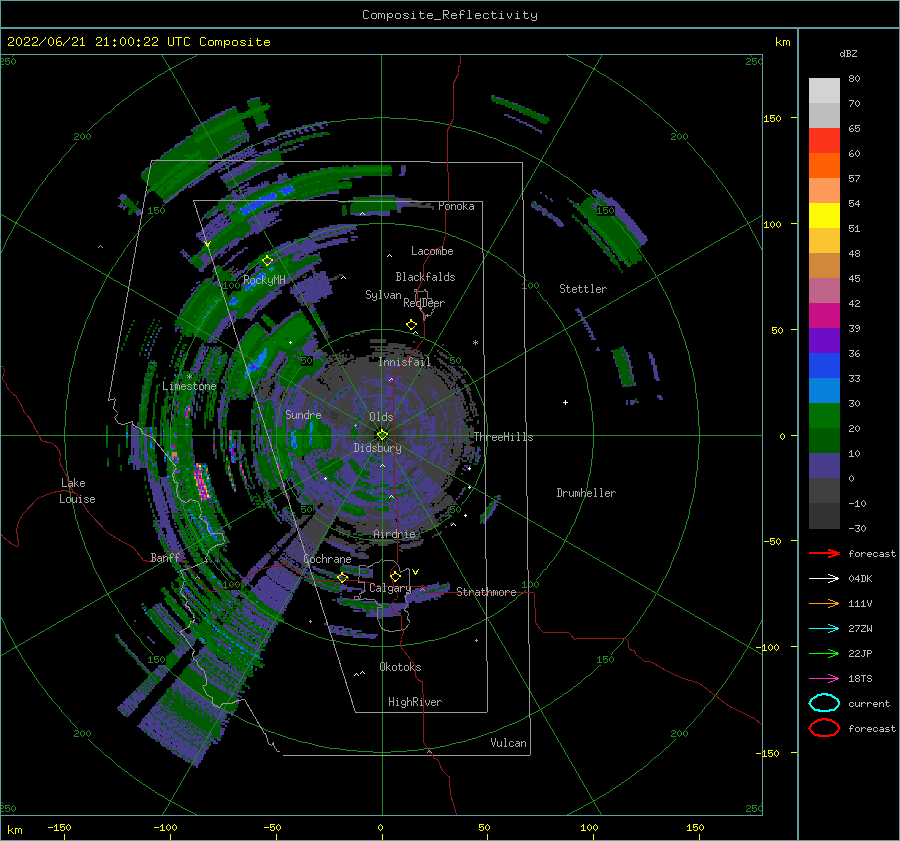
Task: Click the magenta 18TS arrow legend icon
Action: (824, 679)
